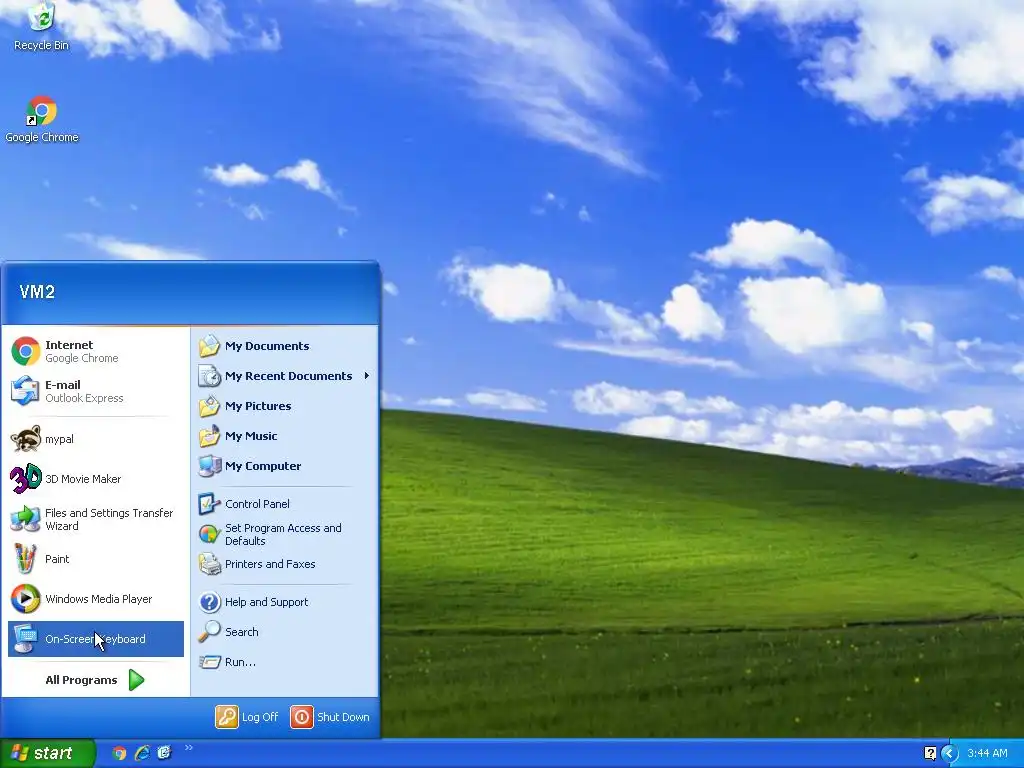Open the Recycle Bin desktop icon
1024x768 pixels.
pyautogui.click(x=41, y=26)
